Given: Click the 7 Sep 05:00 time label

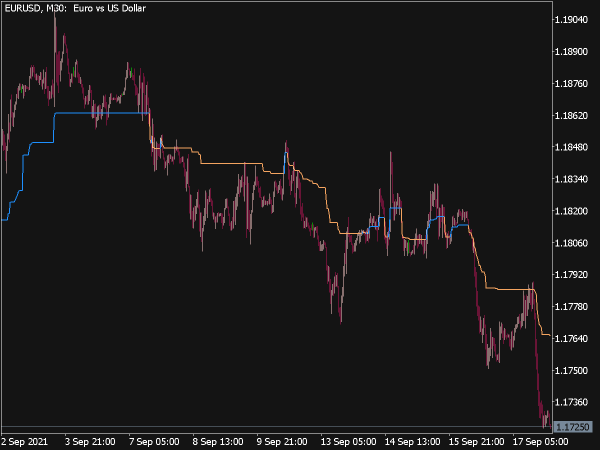Looking at the screenshot, I should pyautogui.click(x=154, y=442).
